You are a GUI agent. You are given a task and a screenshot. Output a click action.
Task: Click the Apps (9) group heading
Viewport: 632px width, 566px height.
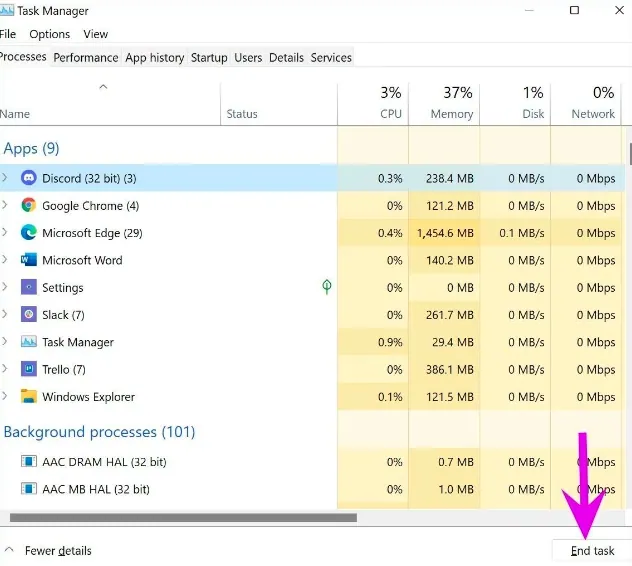[31, 148]
